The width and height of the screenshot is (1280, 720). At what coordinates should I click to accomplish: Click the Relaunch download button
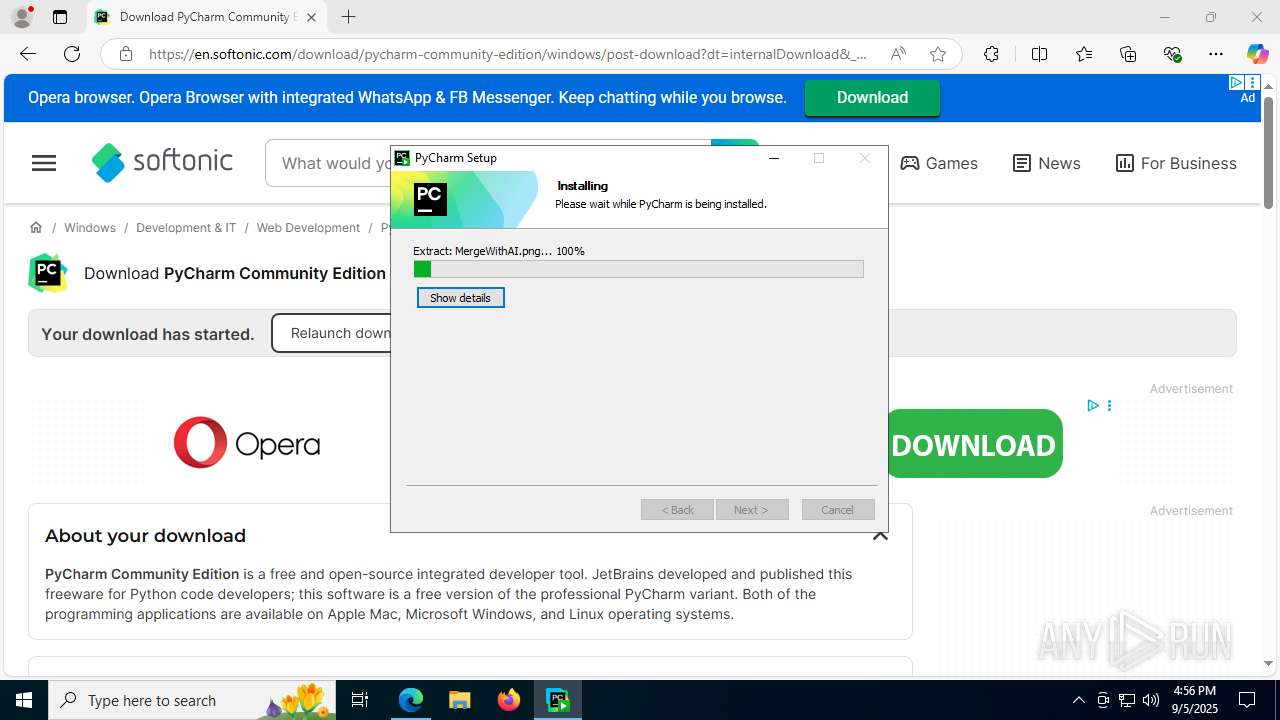[332, 333]
